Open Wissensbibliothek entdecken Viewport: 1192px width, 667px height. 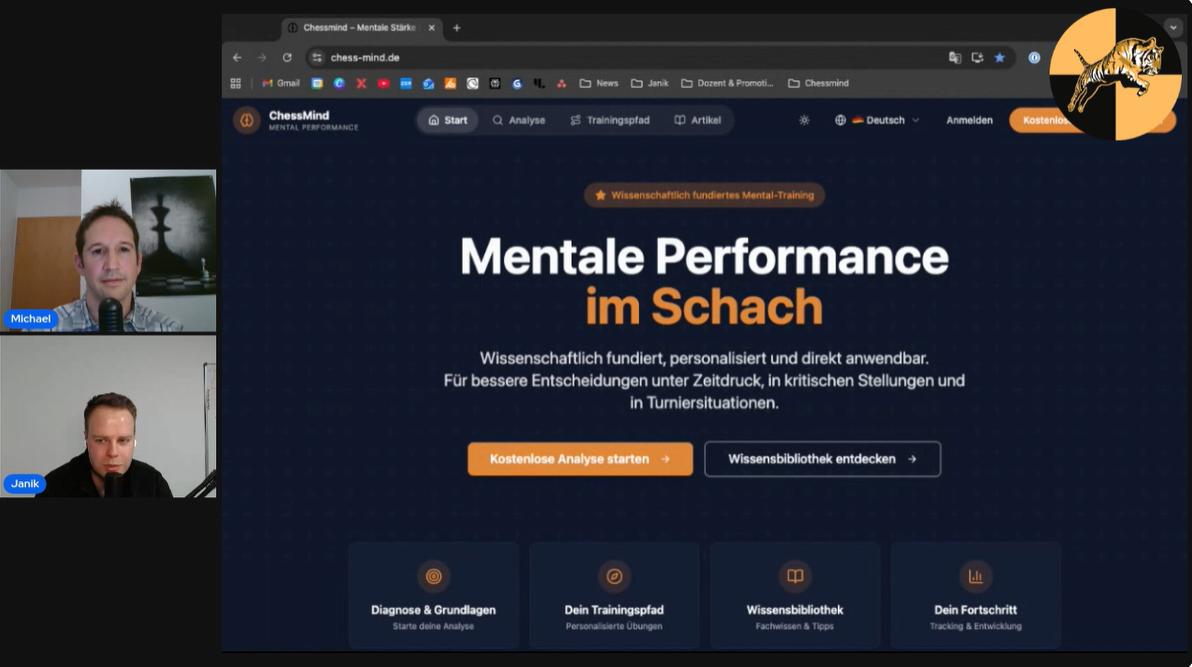(x=822, y=458)
